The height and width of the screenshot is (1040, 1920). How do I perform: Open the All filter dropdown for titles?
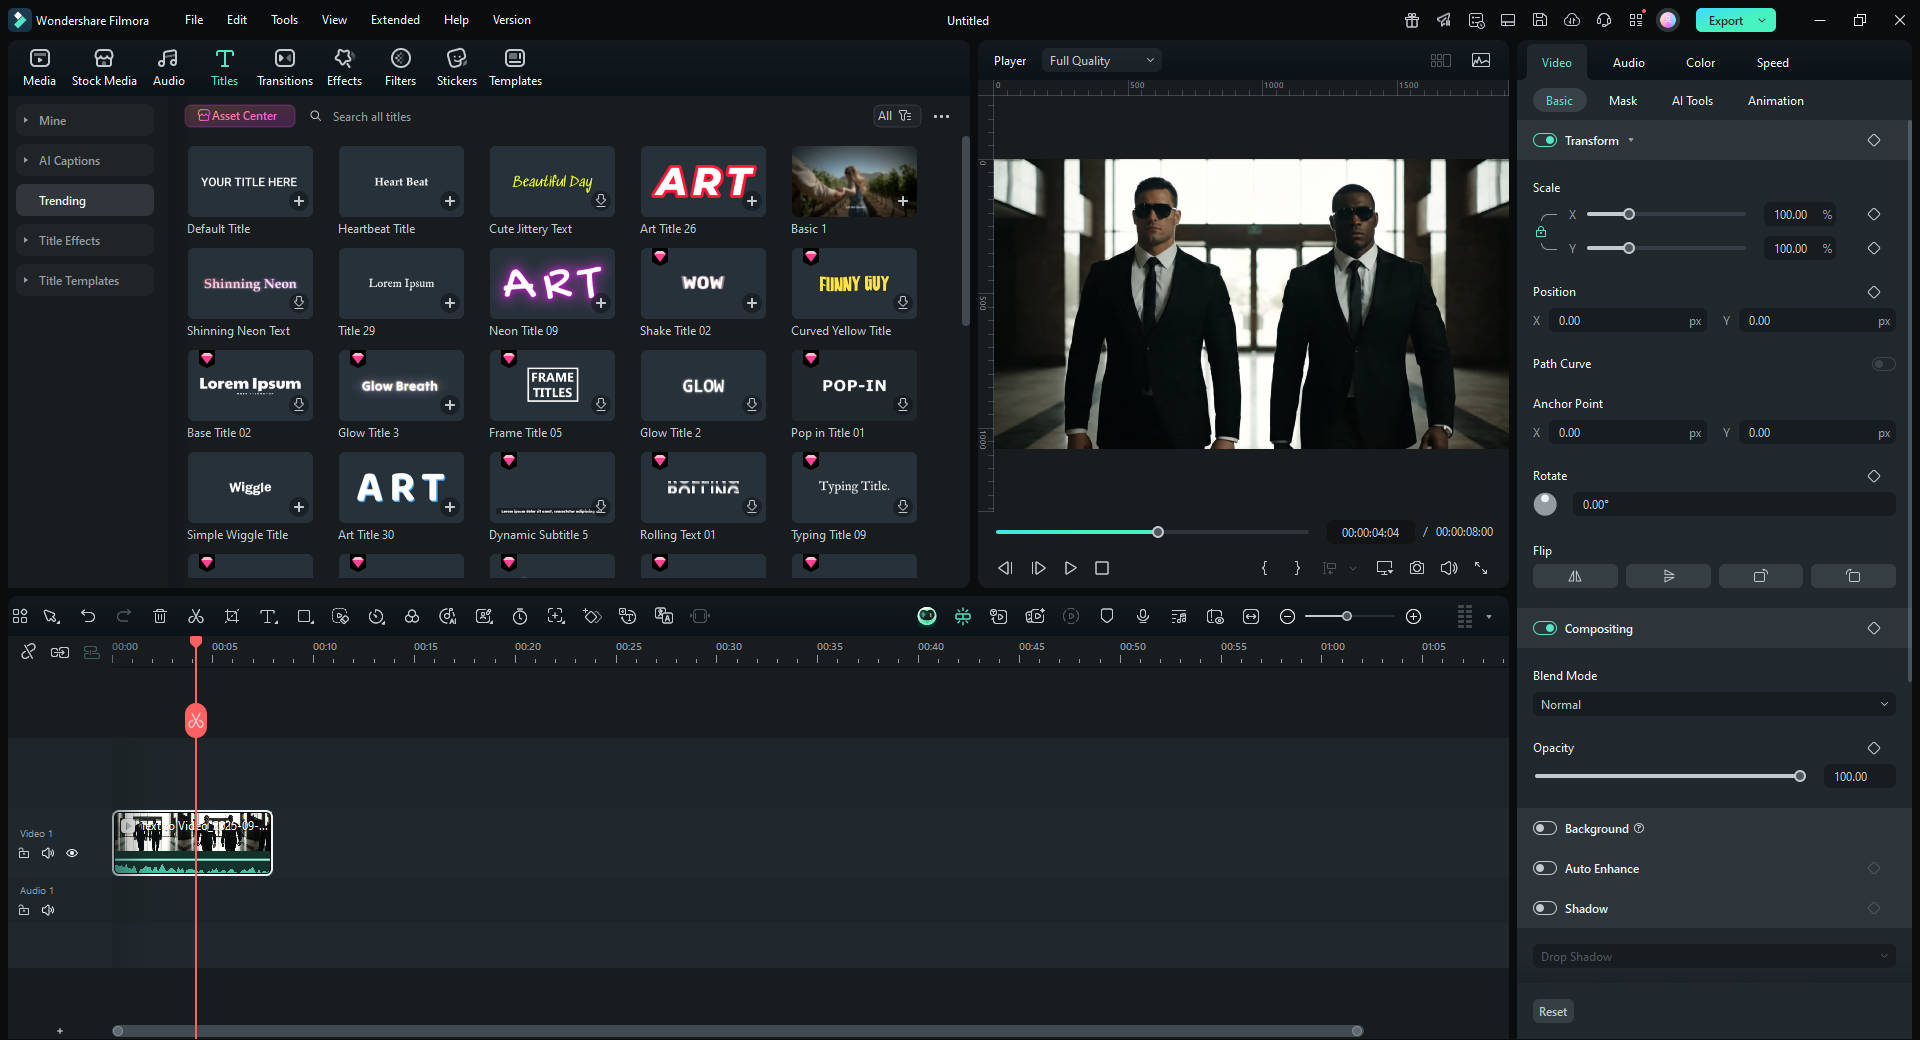click(x=895, y=116)
